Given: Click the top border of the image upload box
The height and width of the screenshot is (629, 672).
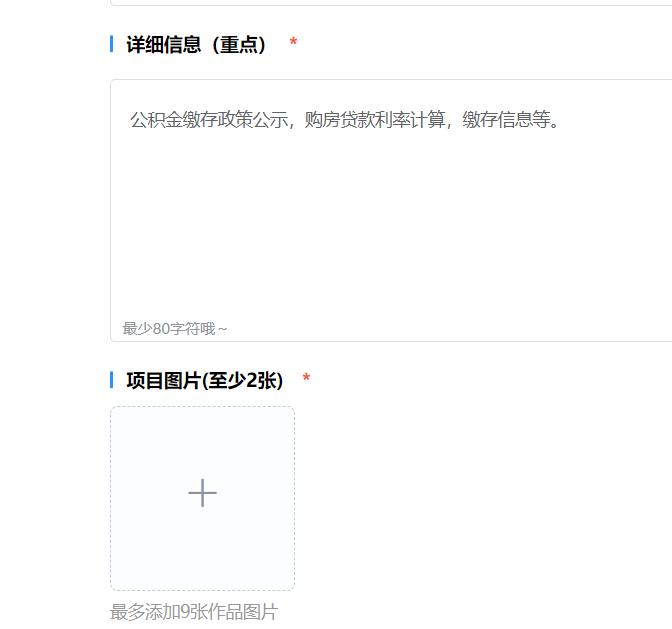Looking at the screenshot, I should pyautogui.click(x=202, y=407).
